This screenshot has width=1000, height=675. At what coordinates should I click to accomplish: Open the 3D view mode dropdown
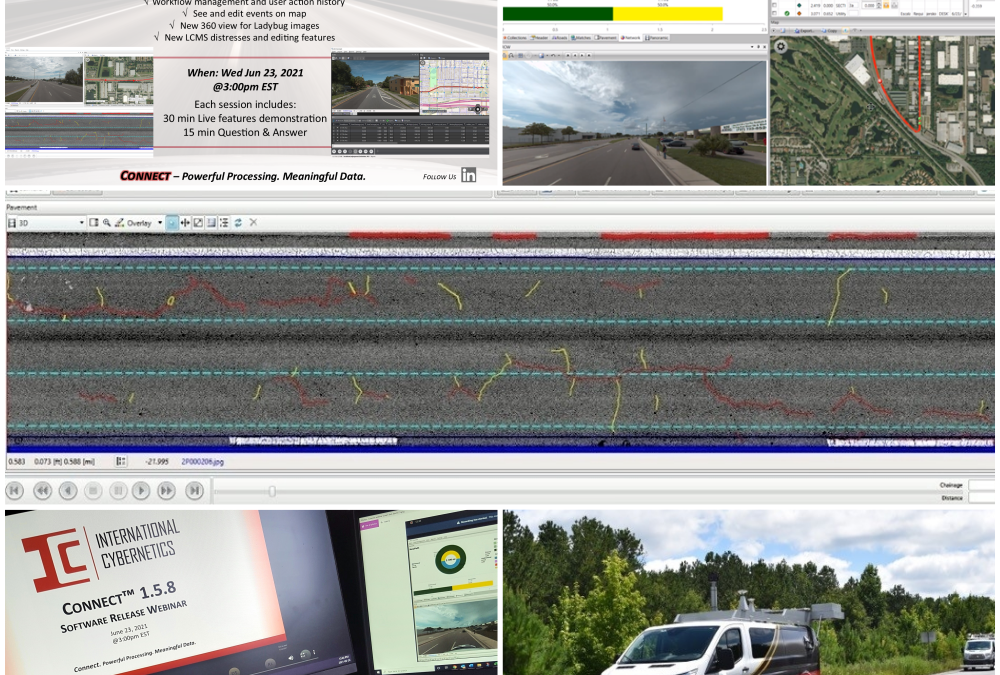pyautogui.click(x=82, y=222)
